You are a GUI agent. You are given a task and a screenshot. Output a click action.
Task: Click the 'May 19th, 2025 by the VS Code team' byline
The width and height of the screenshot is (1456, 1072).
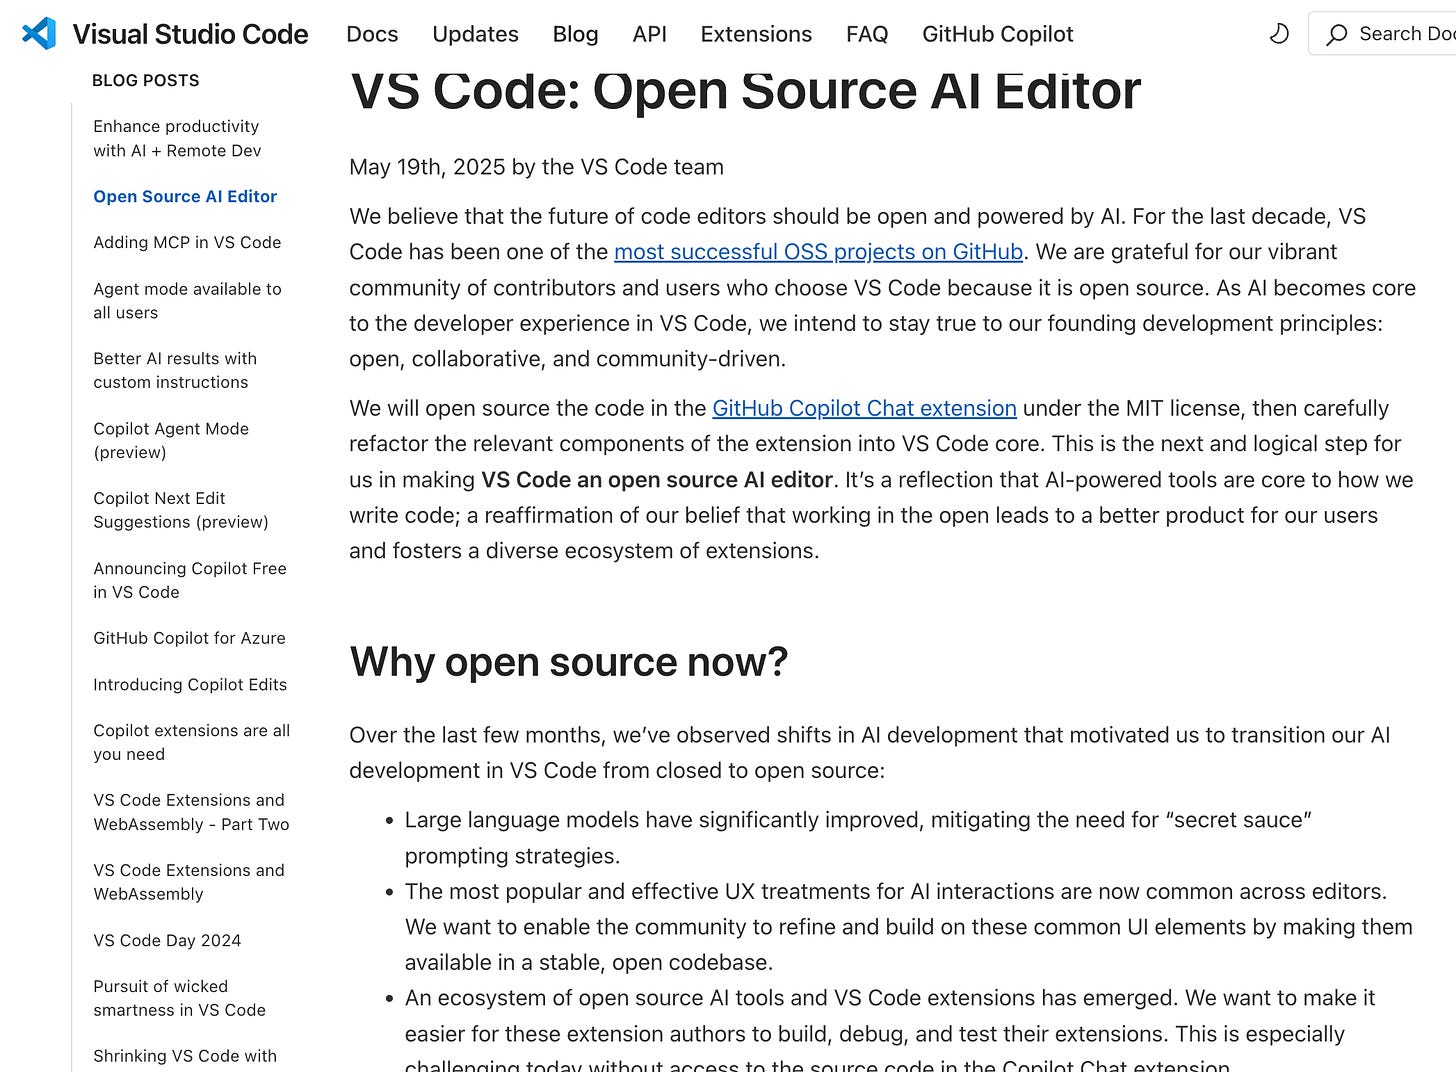(536, 167)
